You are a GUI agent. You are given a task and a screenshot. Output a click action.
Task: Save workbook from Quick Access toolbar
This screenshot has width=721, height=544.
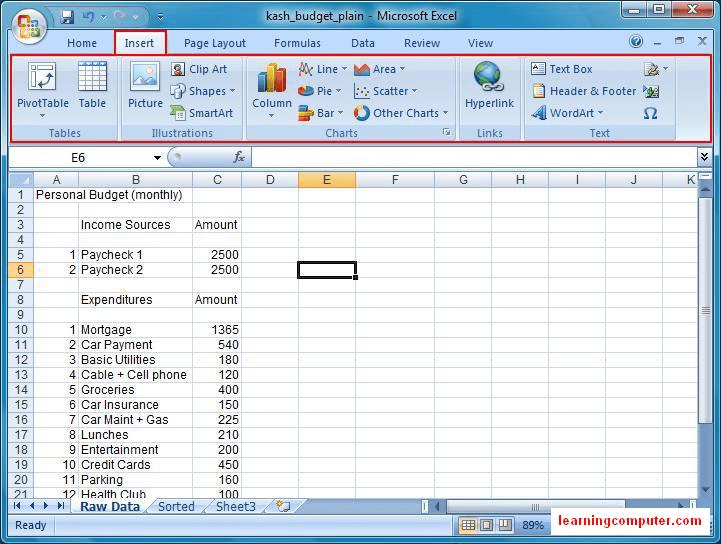click(67, 17)
